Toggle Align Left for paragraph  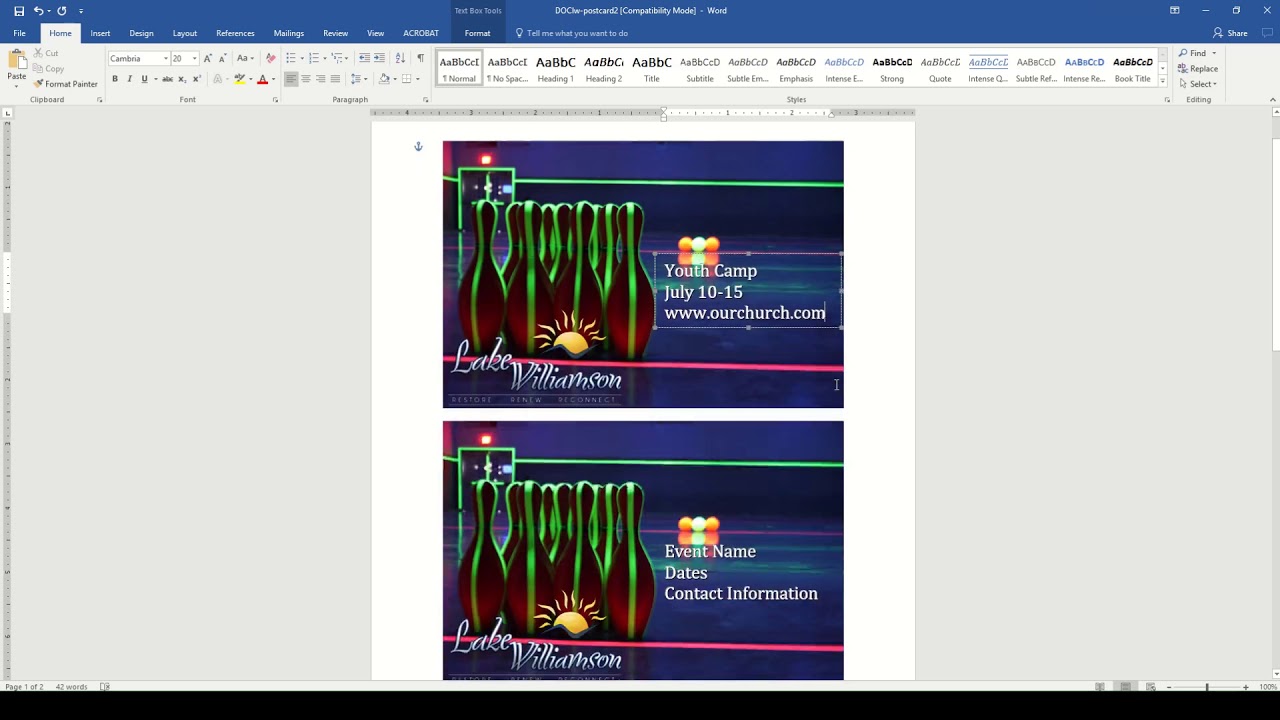click(291, 79)
